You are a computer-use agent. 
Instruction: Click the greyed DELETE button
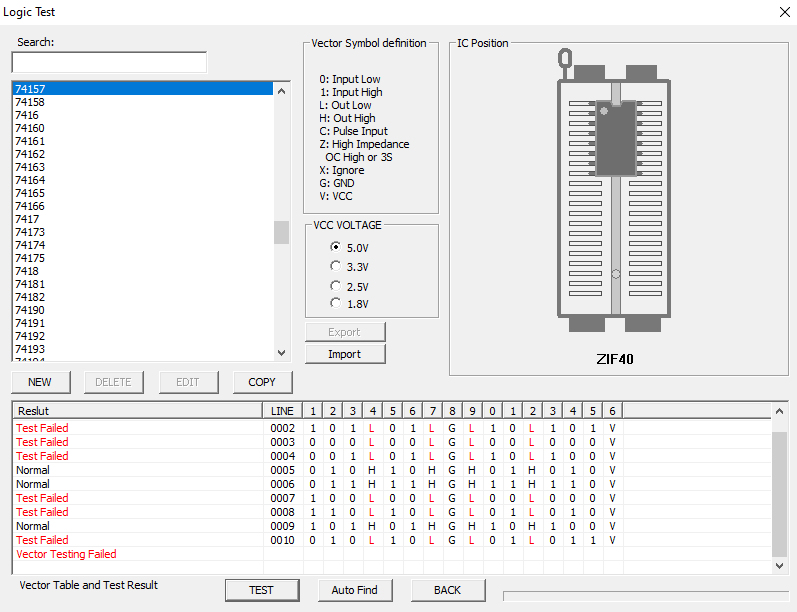coord(114,382)
